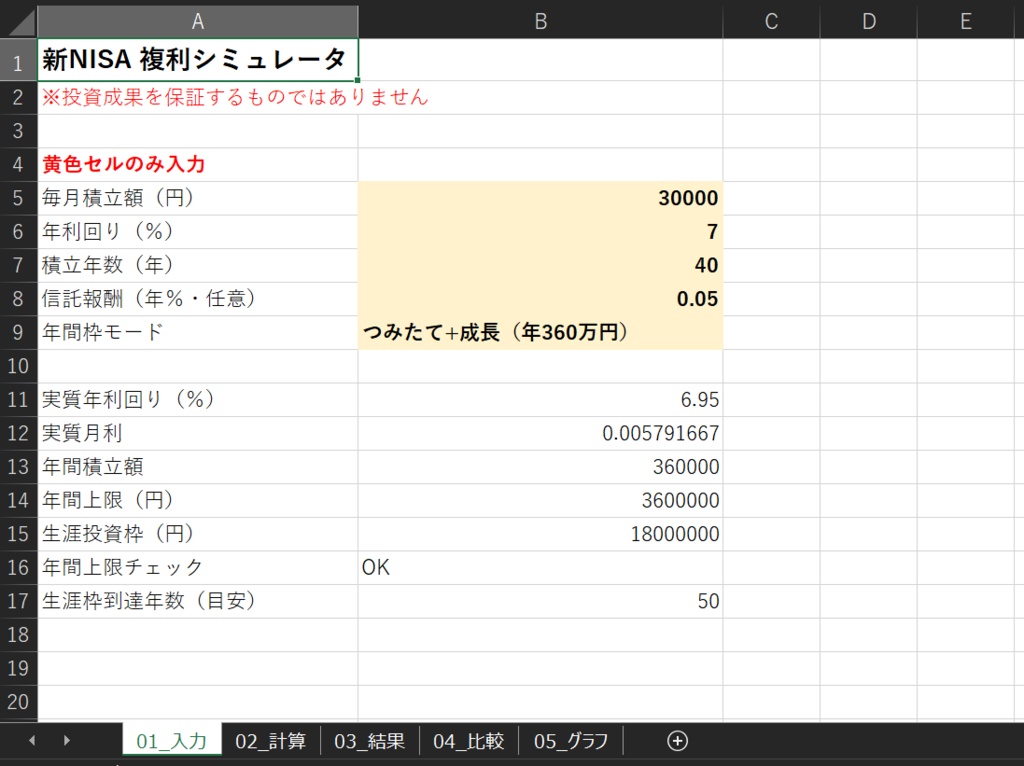Image resolution: width=1024 pixels, height=766 pixels.
Task: Click the 年間上限チェック cell showing OK
Action: [540, 567]
